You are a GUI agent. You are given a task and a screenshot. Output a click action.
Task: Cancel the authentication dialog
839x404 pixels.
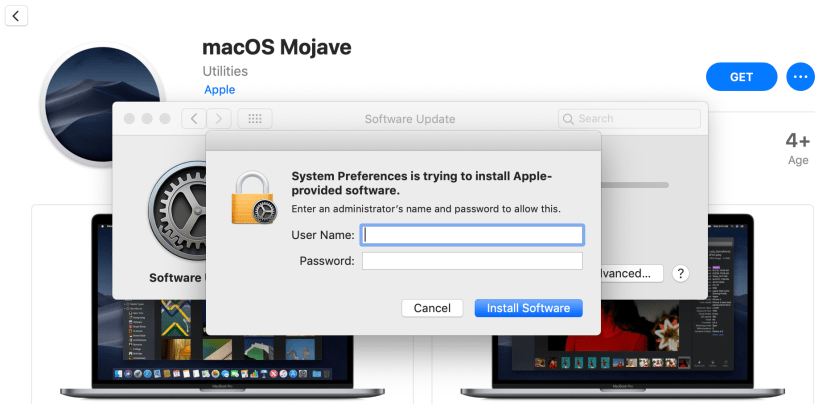click(x=432, y=308)
